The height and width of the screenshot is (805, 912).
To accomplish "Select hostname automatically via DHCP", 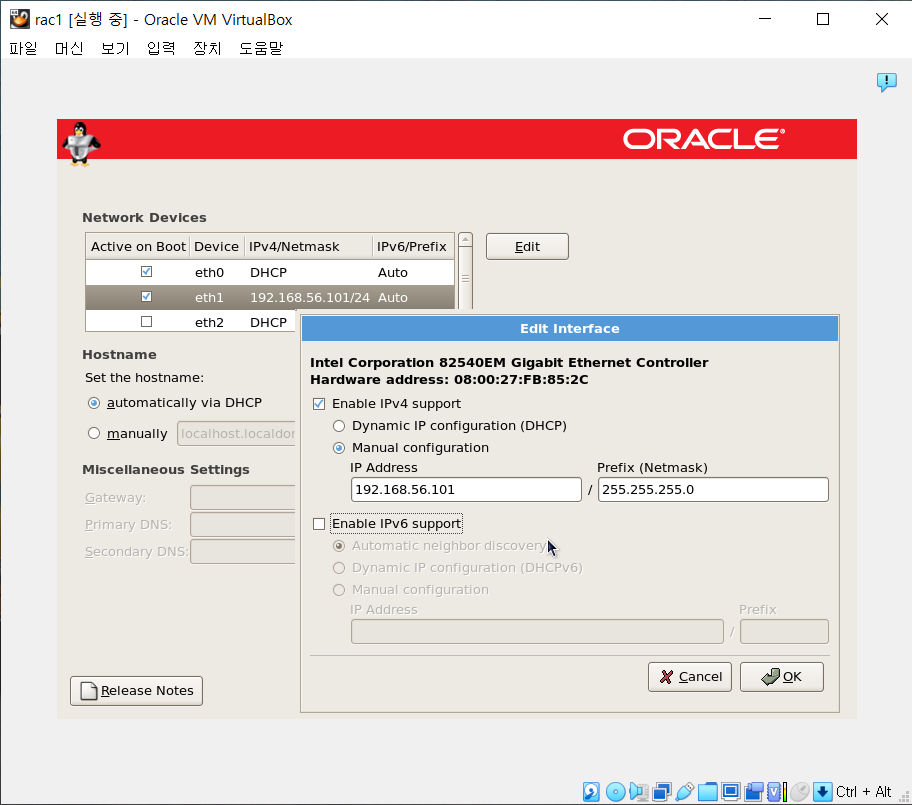I will (x=94, y=402).
